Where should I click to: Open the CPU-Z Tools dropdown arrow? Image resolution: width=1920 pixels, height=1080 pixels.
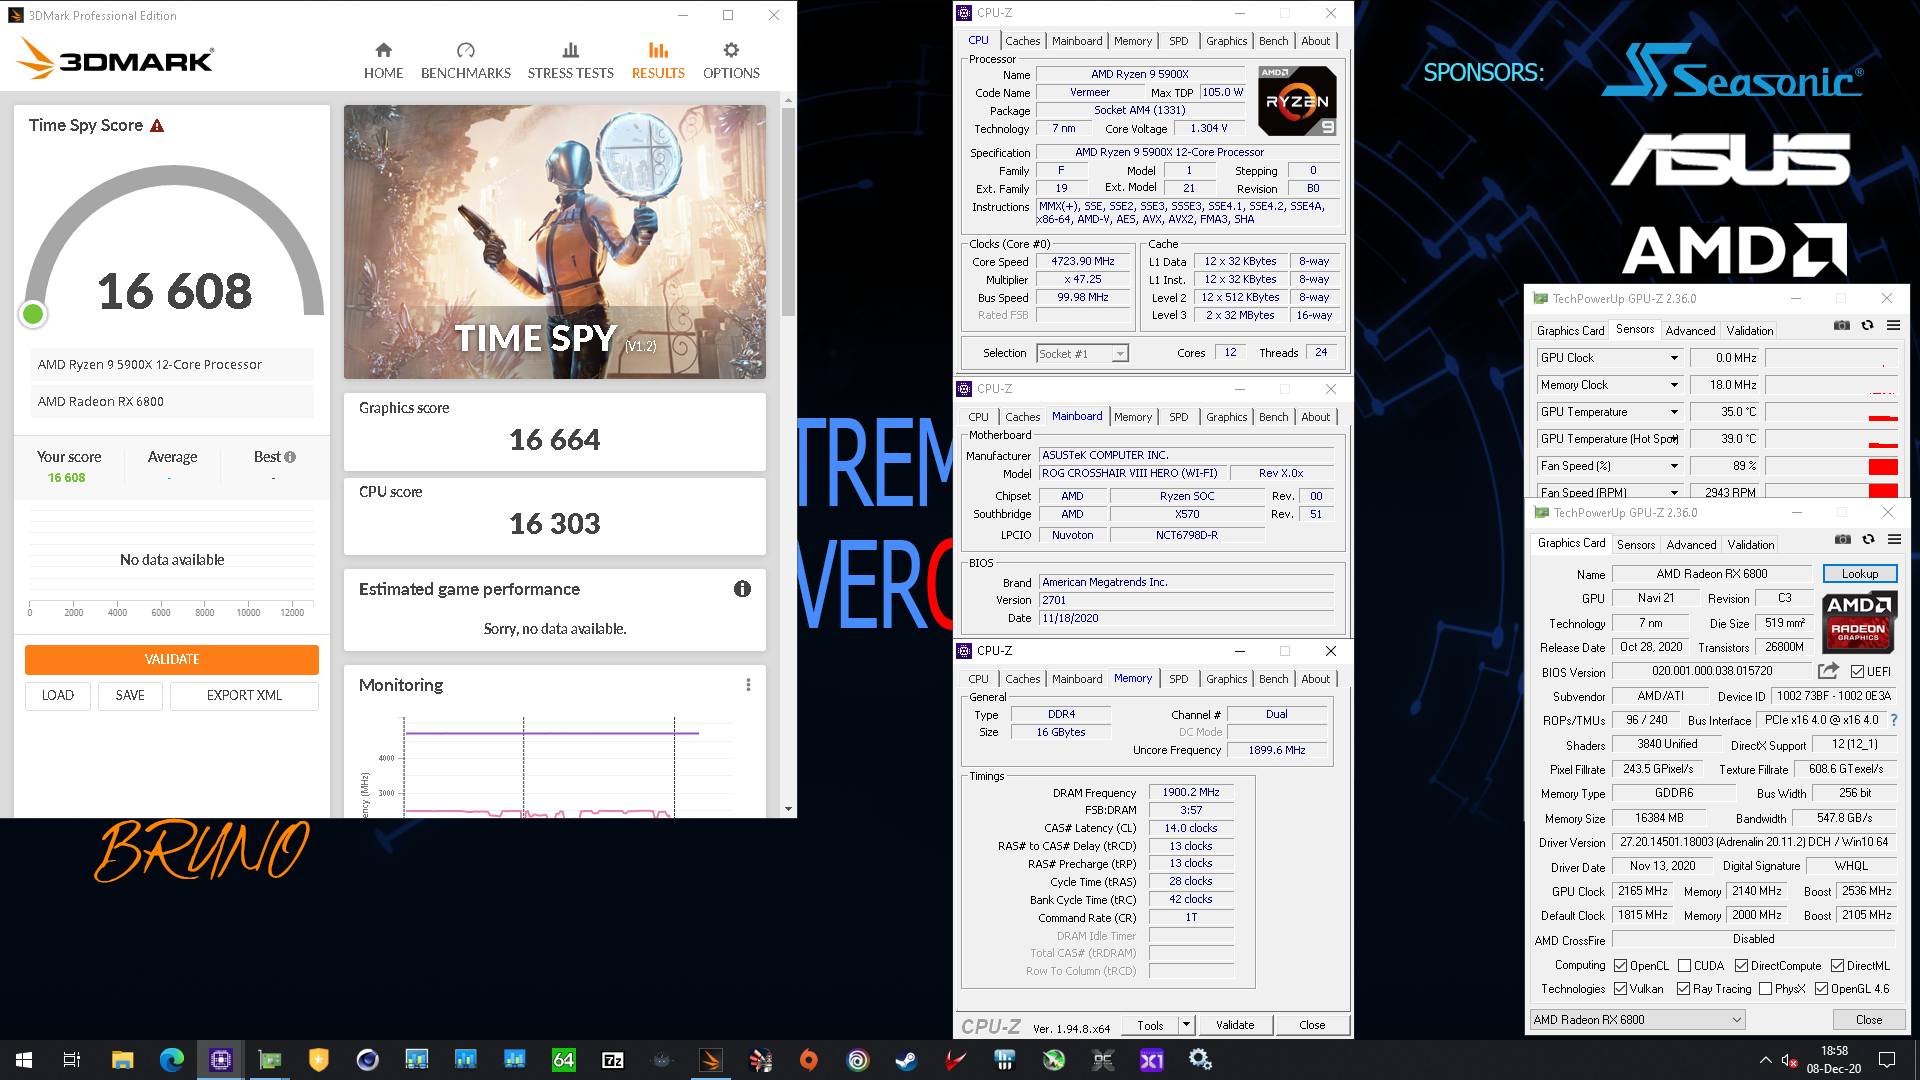point(1186,1024)
